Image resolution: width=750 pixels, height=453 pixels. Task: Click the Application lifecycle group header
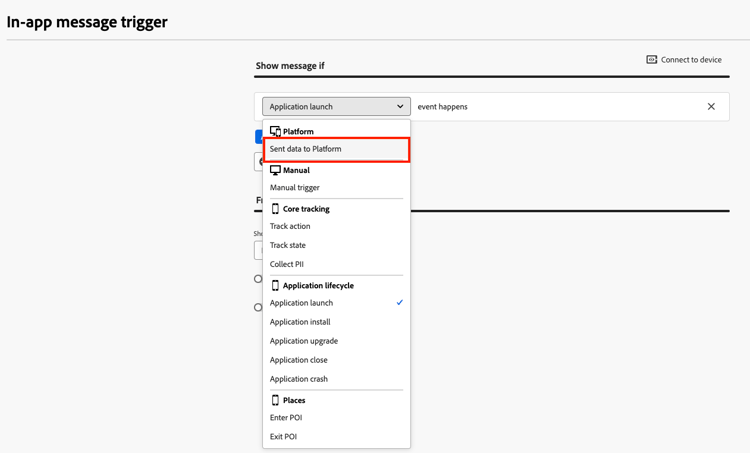(x=312, y=285)
